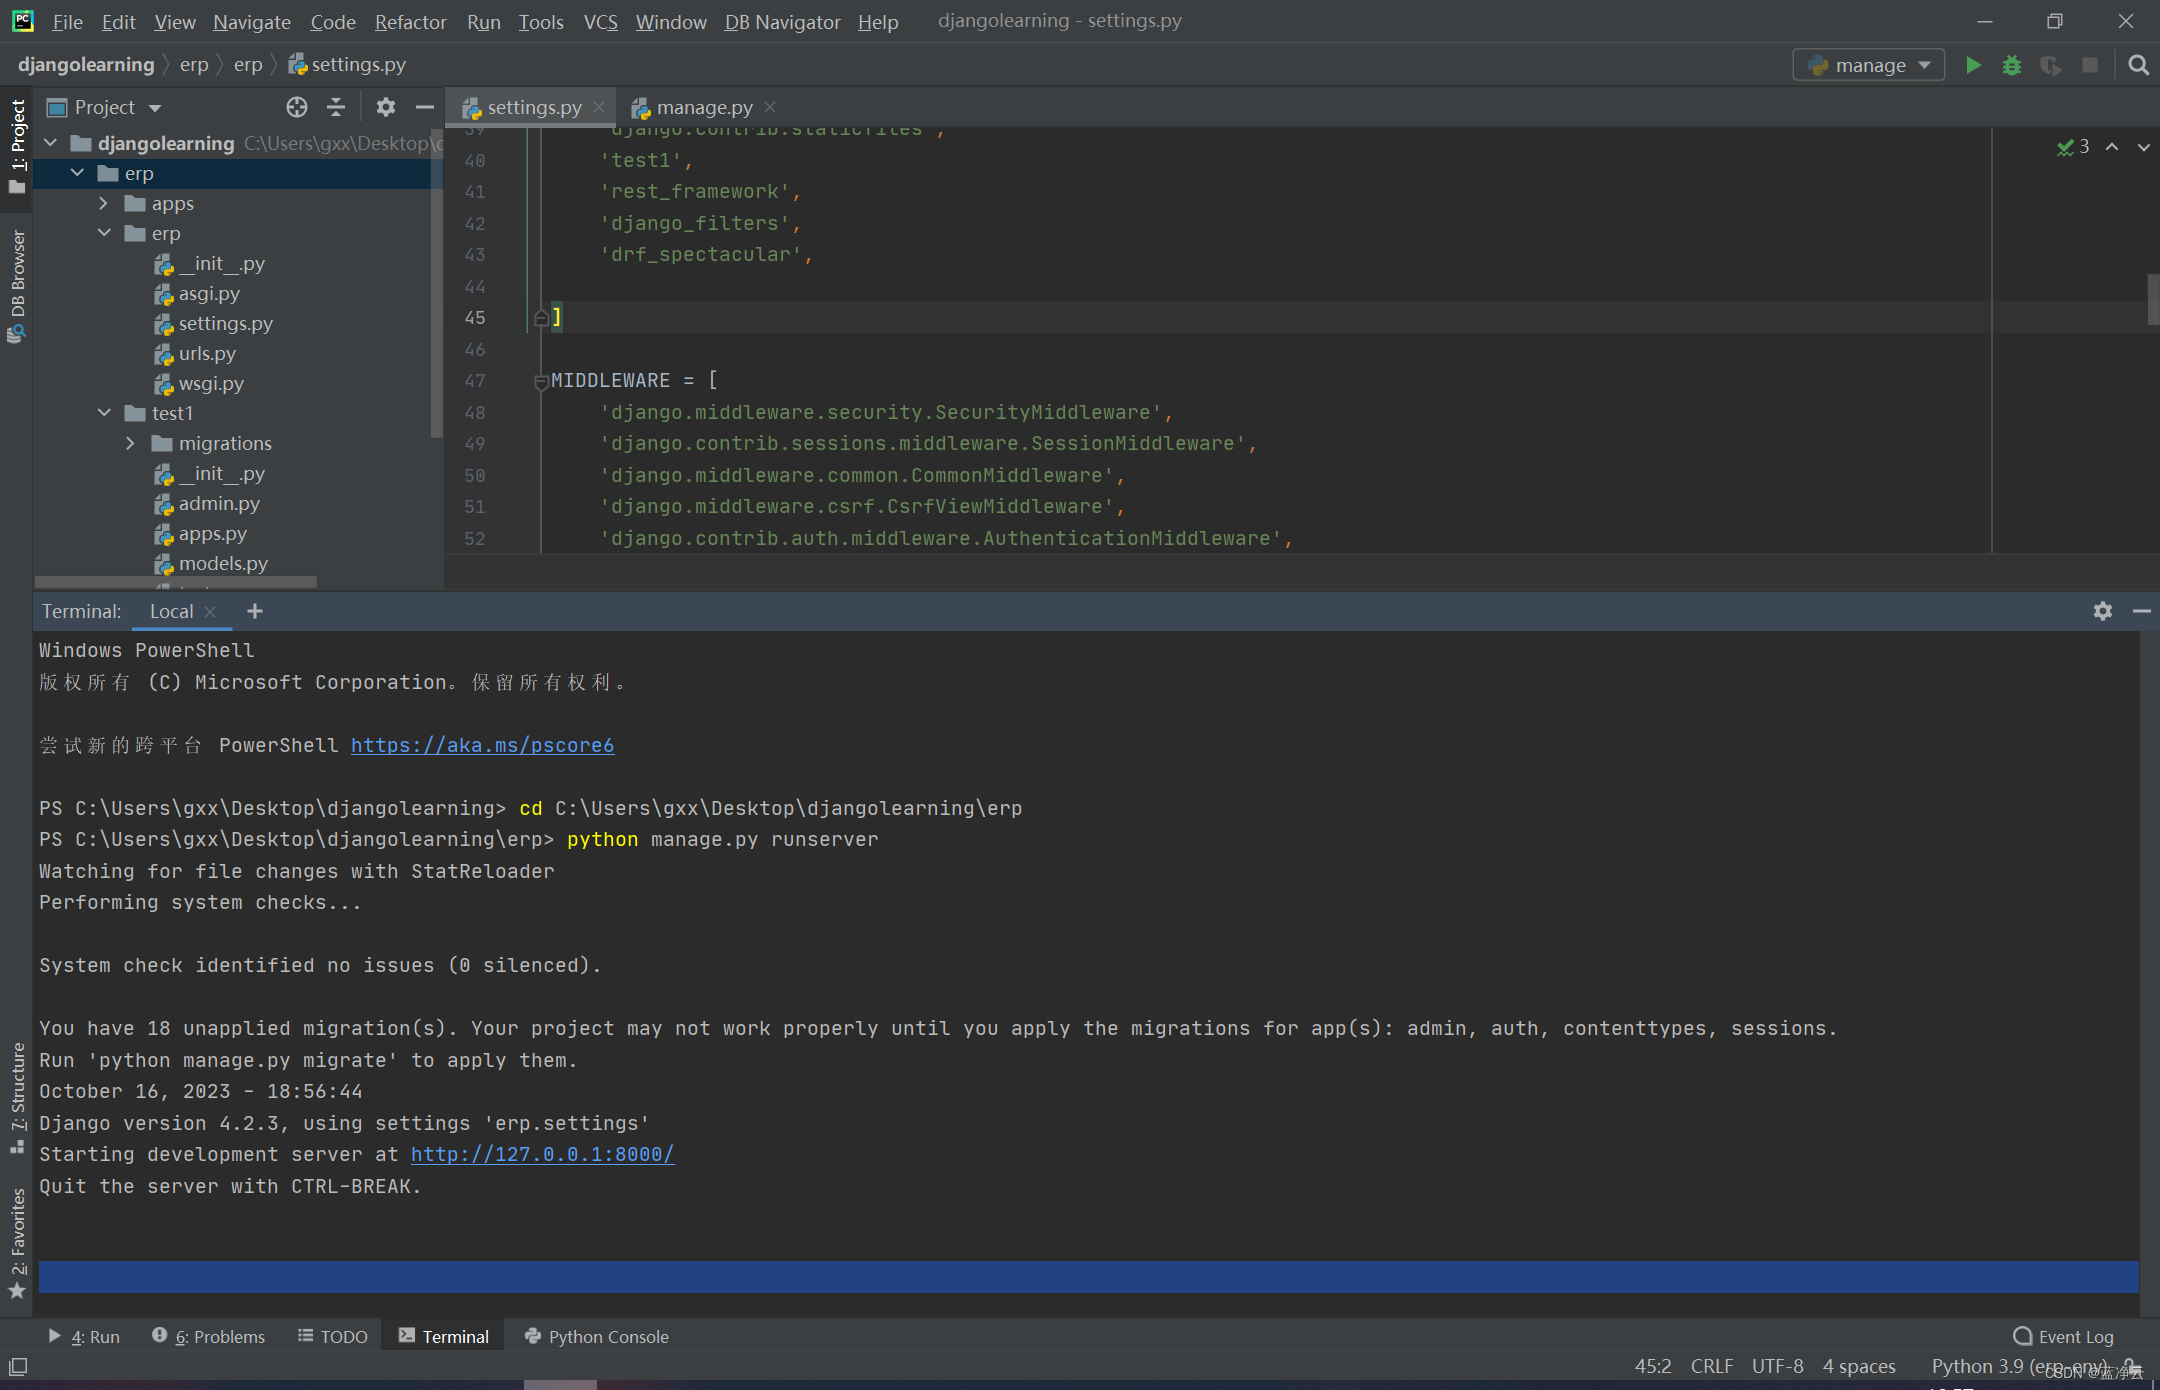Click the http://127.0.0.1:8000/ link
This screenshot has width=2160, height=1390.
(542, 1154)
